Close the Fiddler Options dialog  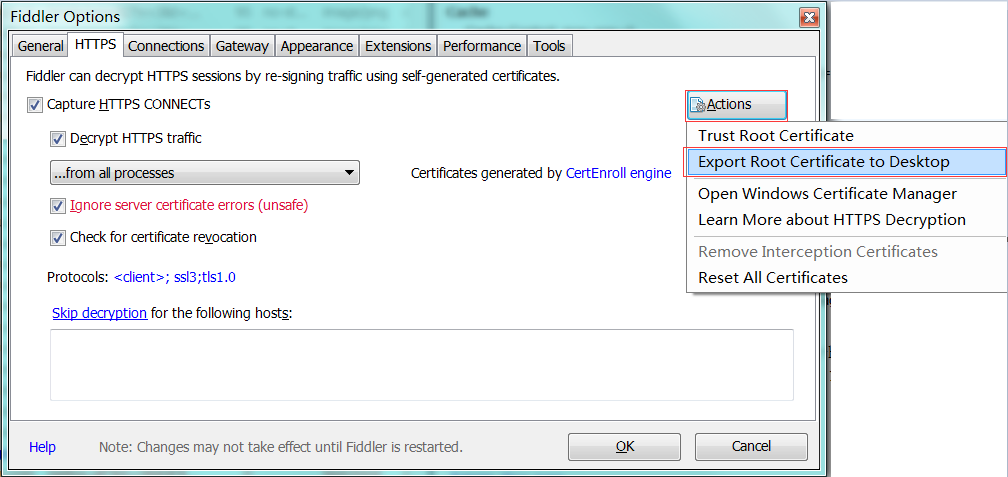(809, 18)
